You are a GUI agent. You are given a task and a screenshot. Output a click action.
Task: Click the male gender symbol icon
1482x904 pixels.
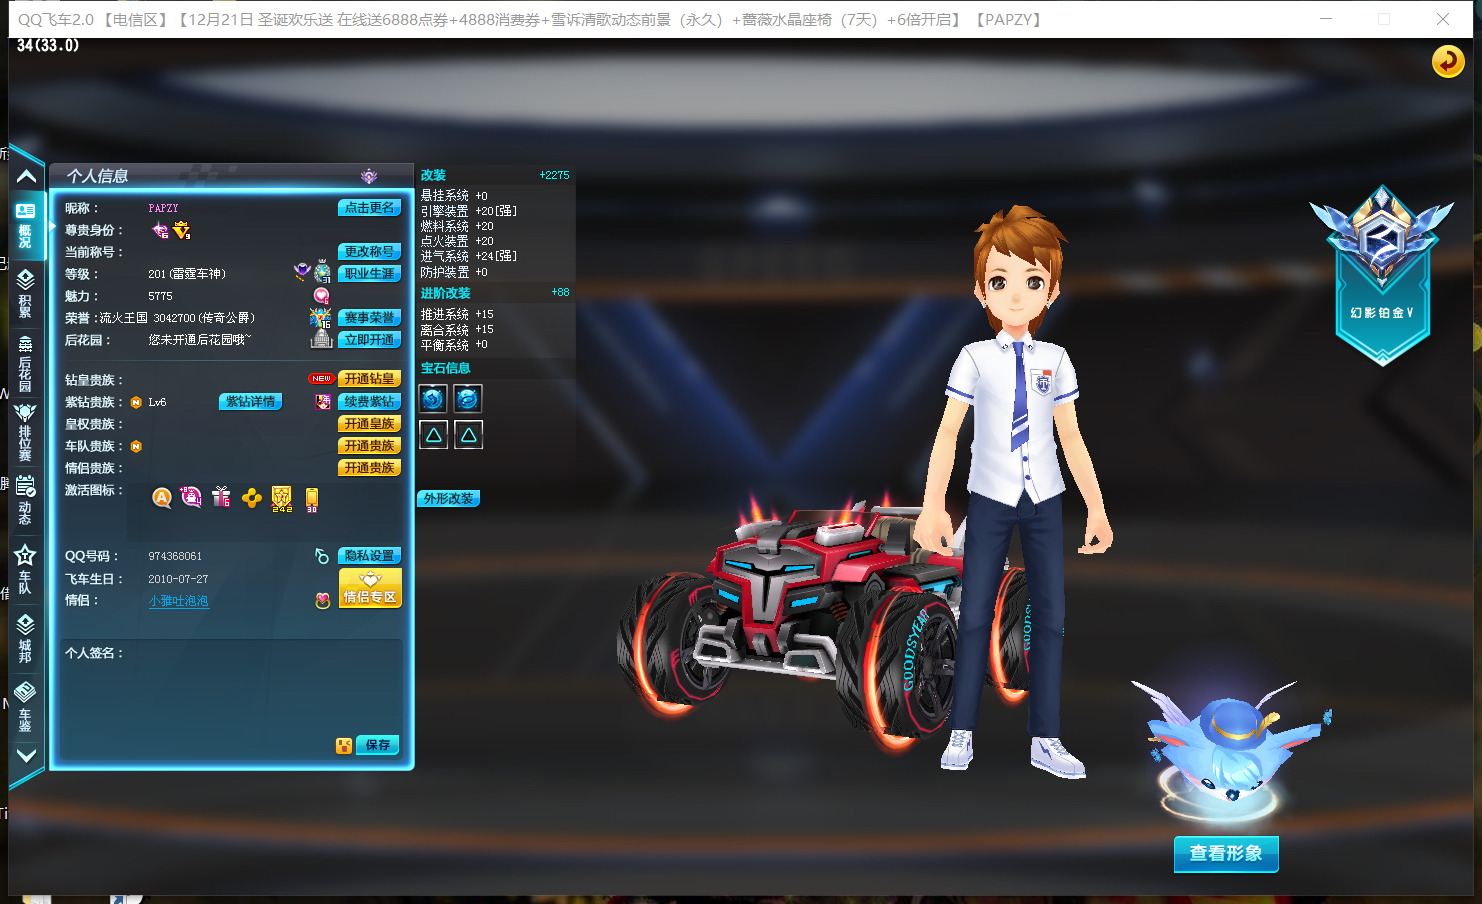tap(321, 556)
